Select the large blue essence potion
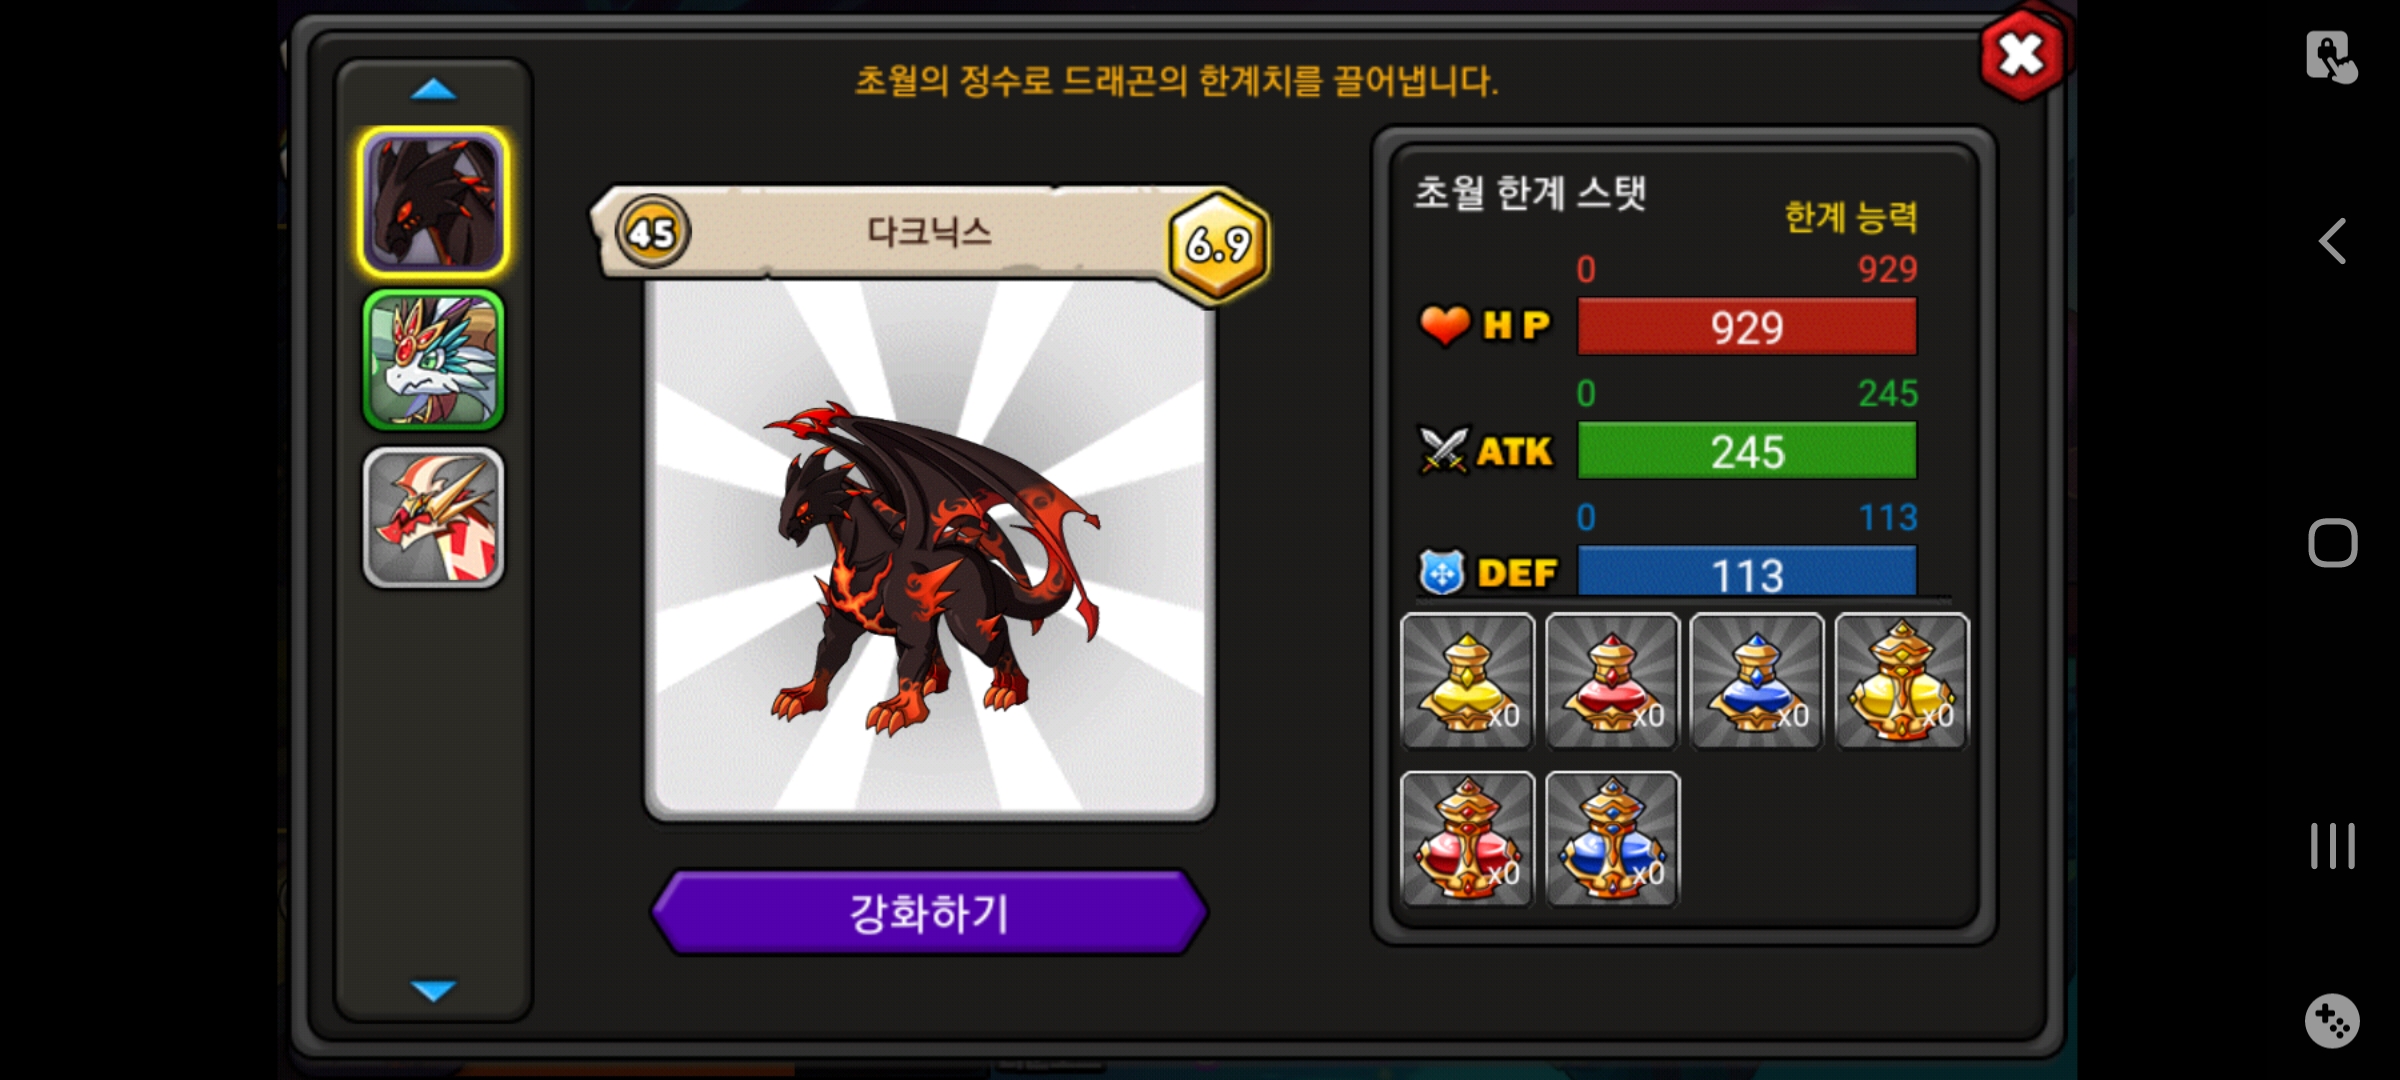 pos(1612,839)
